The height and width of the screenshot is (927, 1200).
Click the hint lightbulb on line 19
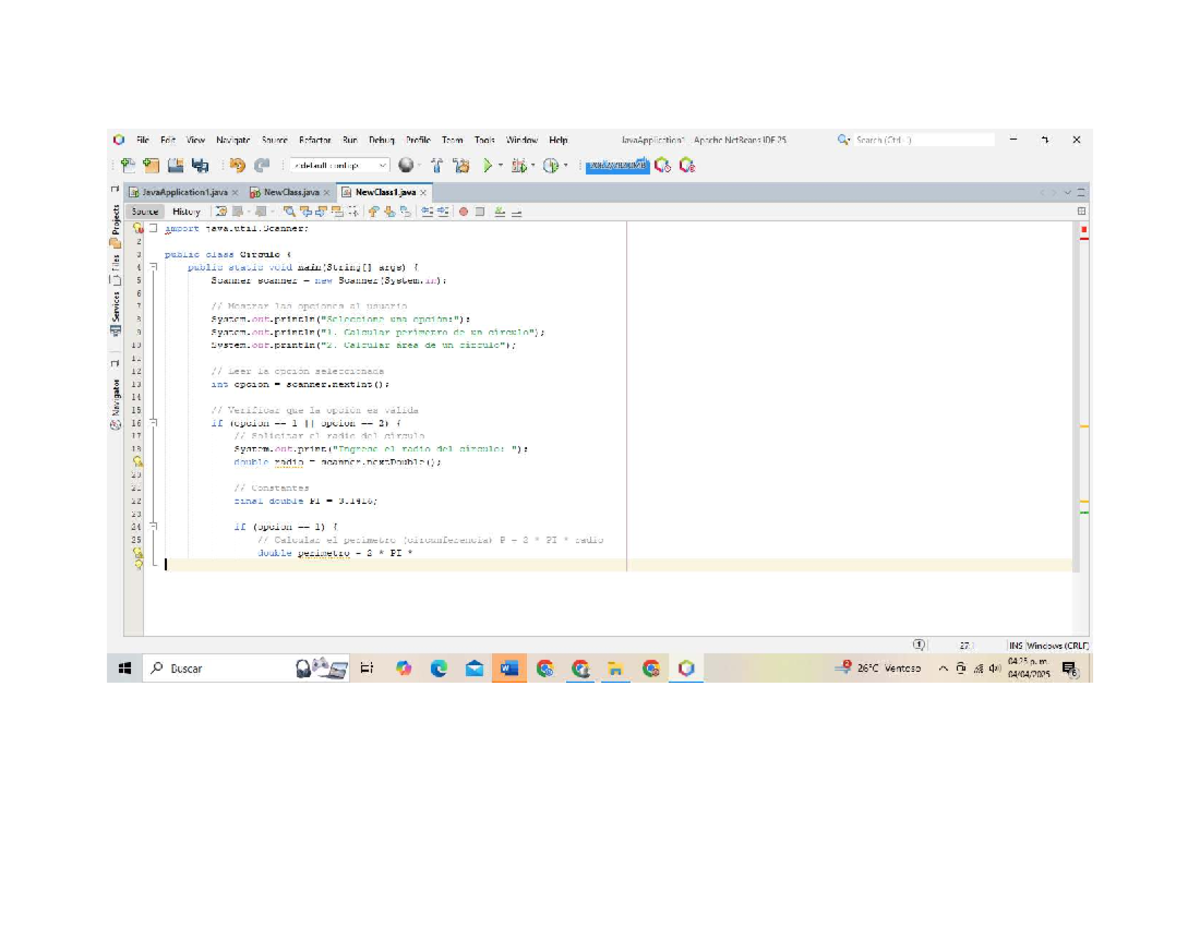click(x=139, y=462)
